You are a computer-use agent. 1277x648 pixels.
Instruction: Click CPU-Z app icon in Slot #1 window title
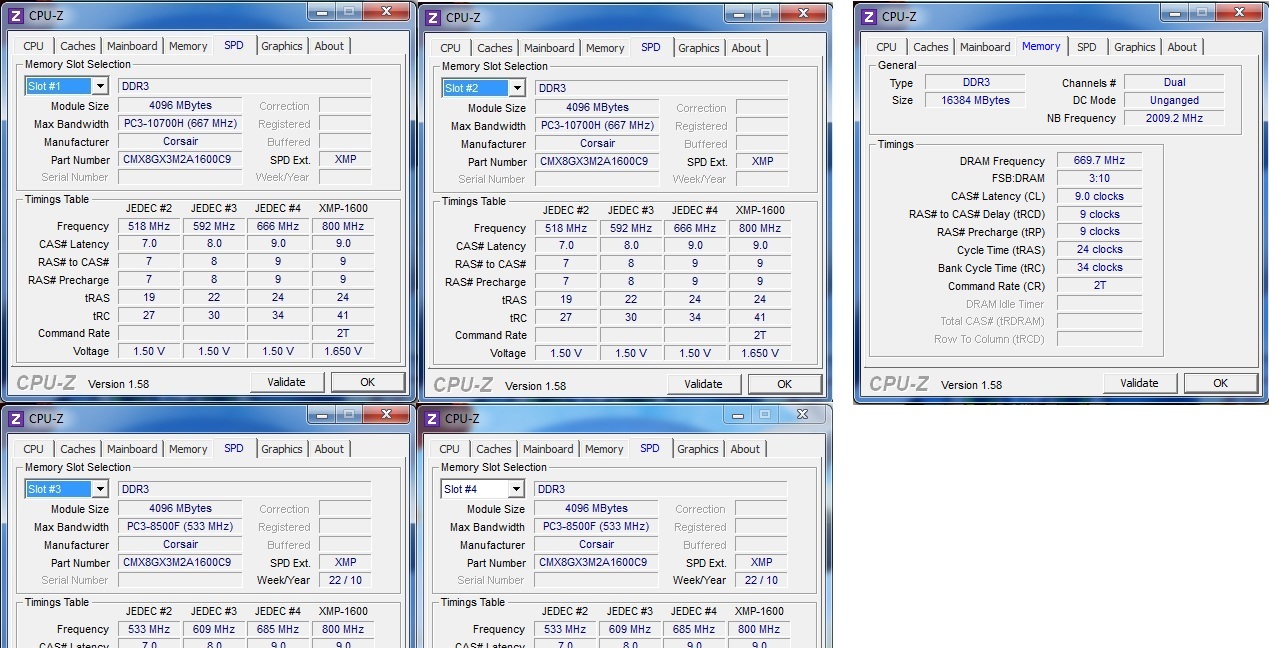15,15
